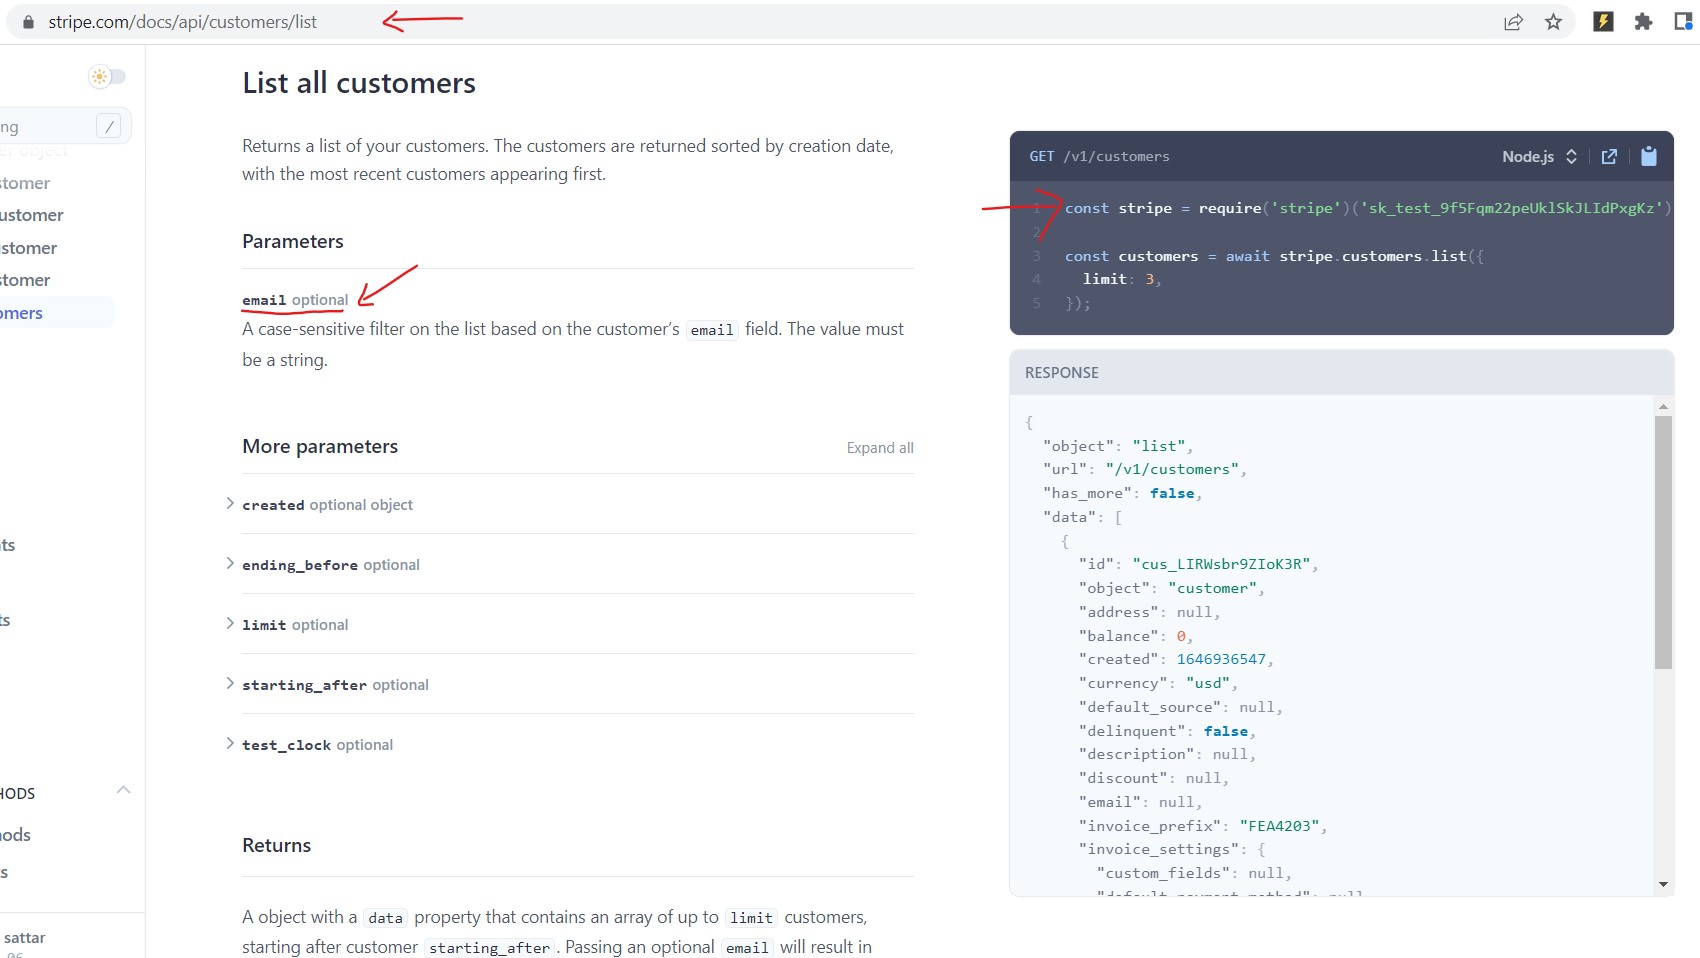Click the "address": null line
The image size is (1700, 958).
1149,612
